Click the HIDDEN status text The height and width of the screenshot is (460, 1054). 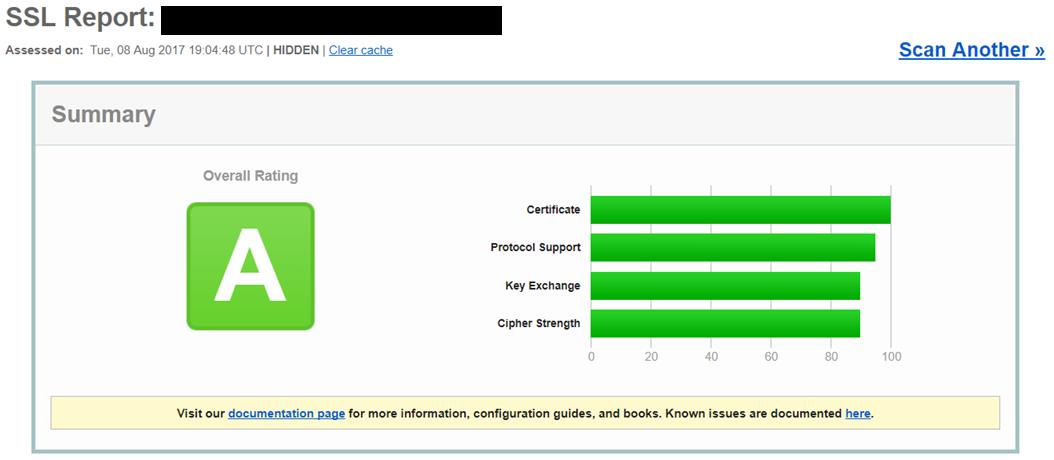(x=297, y=50)
